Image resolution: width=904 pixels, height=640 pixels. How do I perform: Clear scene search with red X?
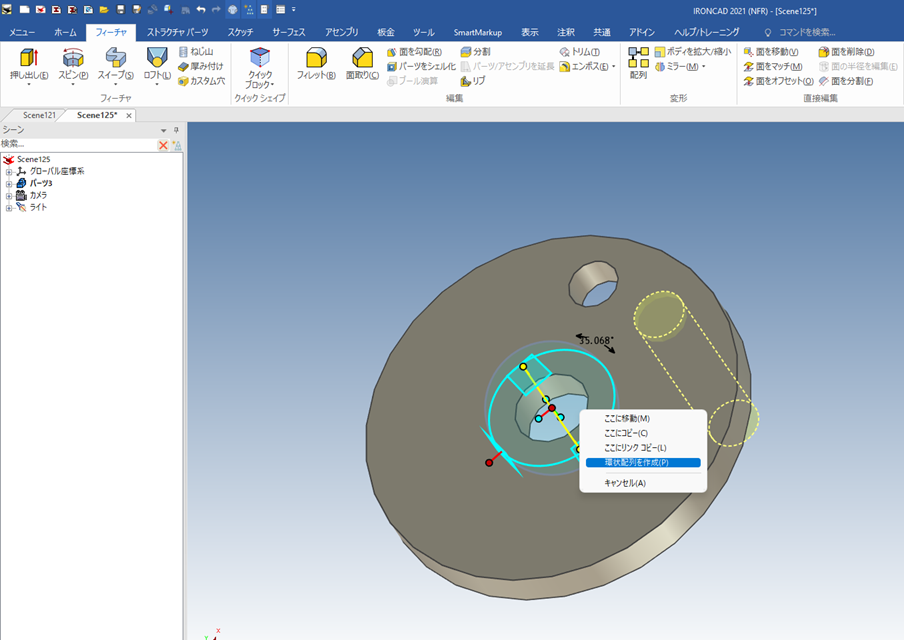point(163,145)
